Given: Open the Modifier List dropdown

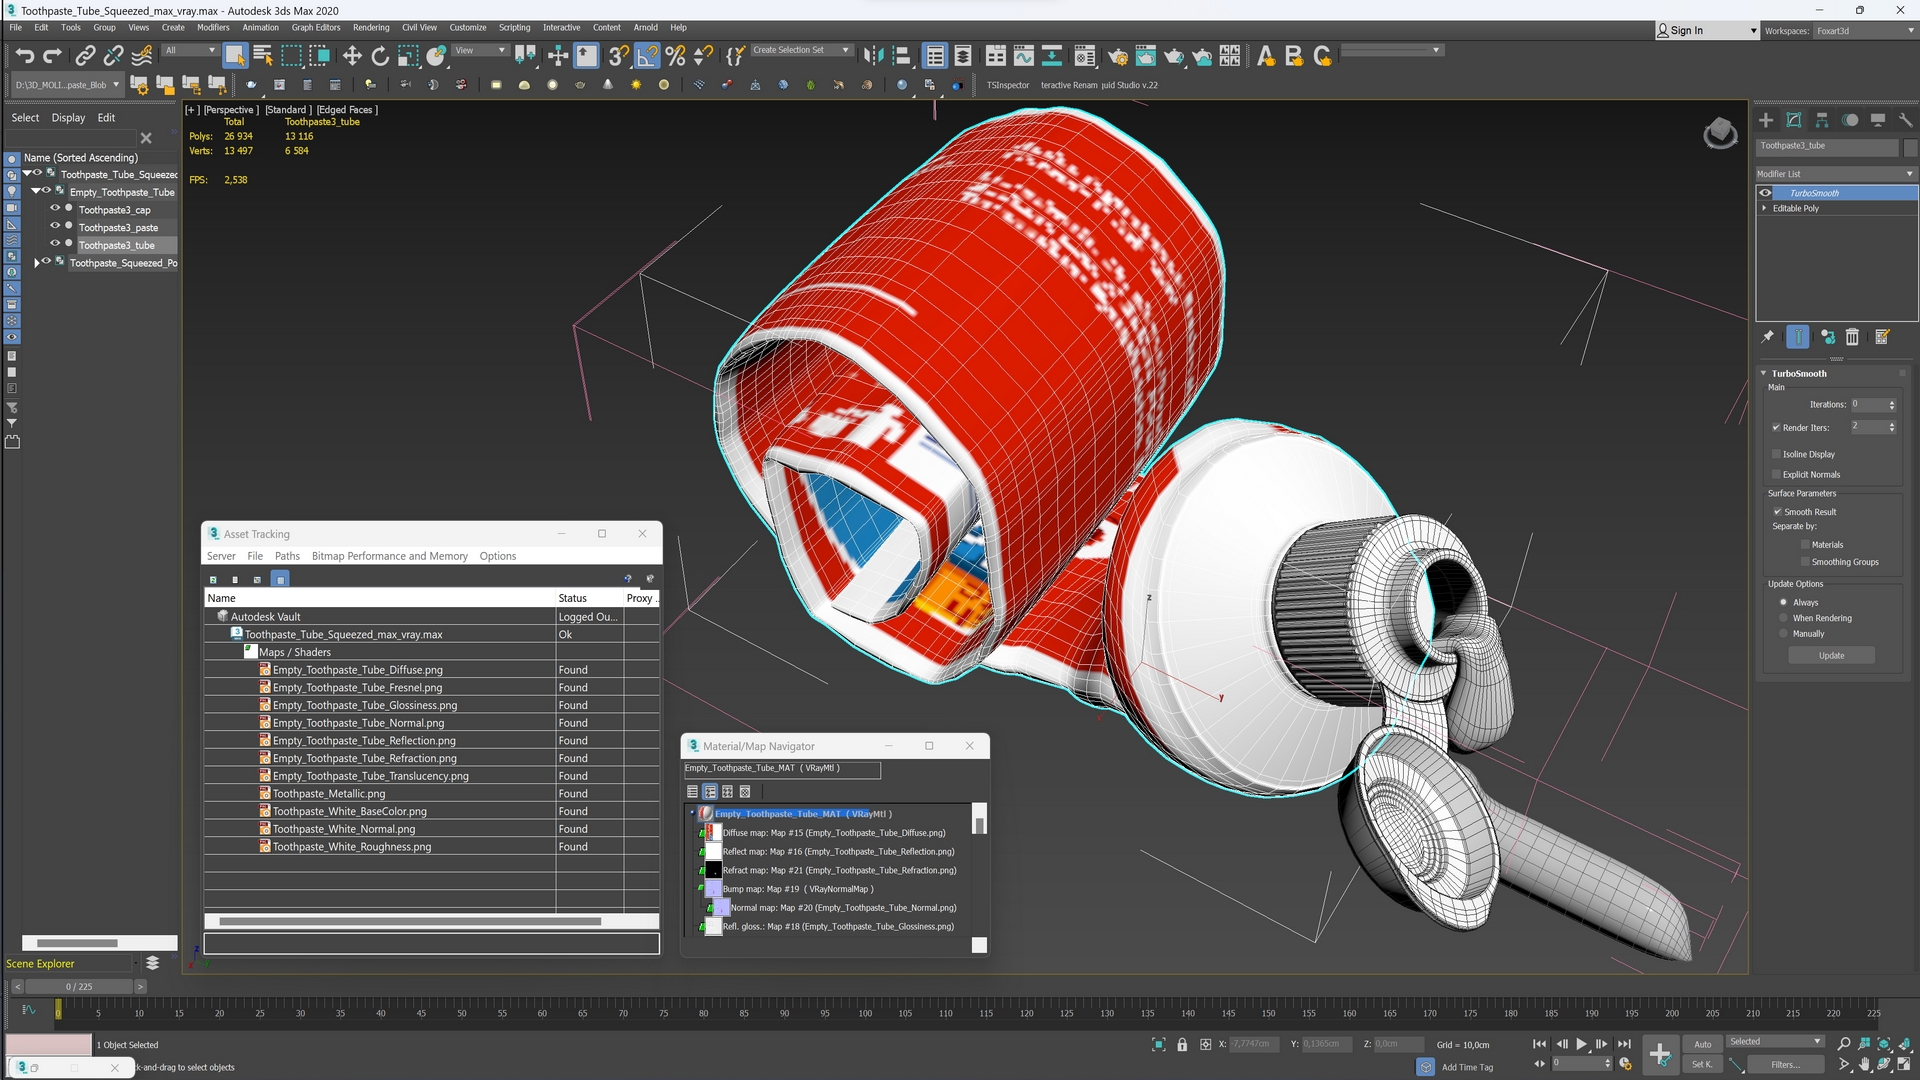Looking at the screenshot, I should click(x=1836, y=174).
